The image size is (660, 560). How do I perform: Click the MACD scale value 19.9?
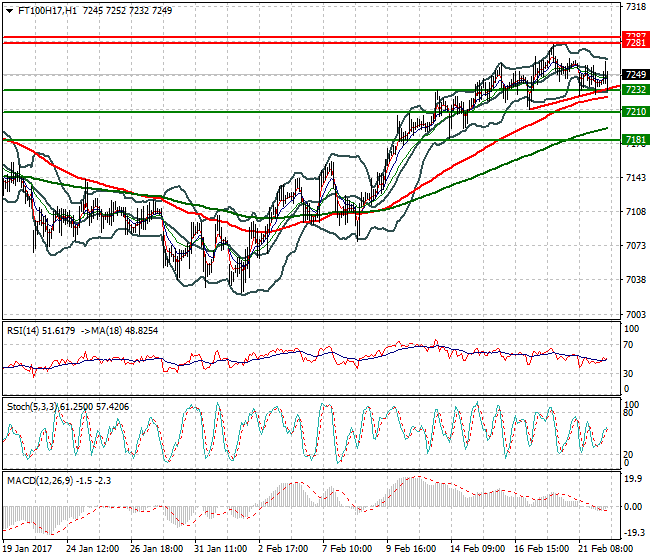point(633,479)
